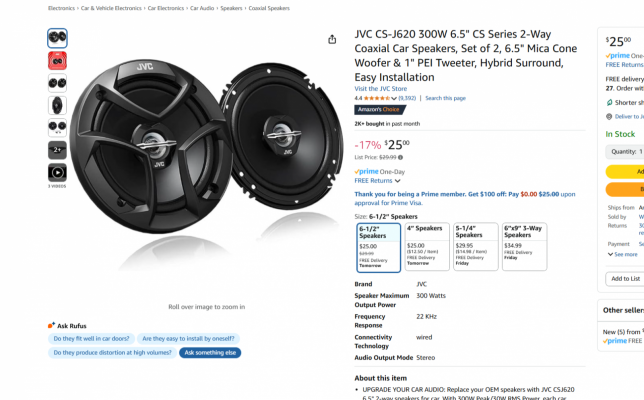The image size is (644, 400).
Task: Open the Quantity dropdown
Action: [624, 151]
